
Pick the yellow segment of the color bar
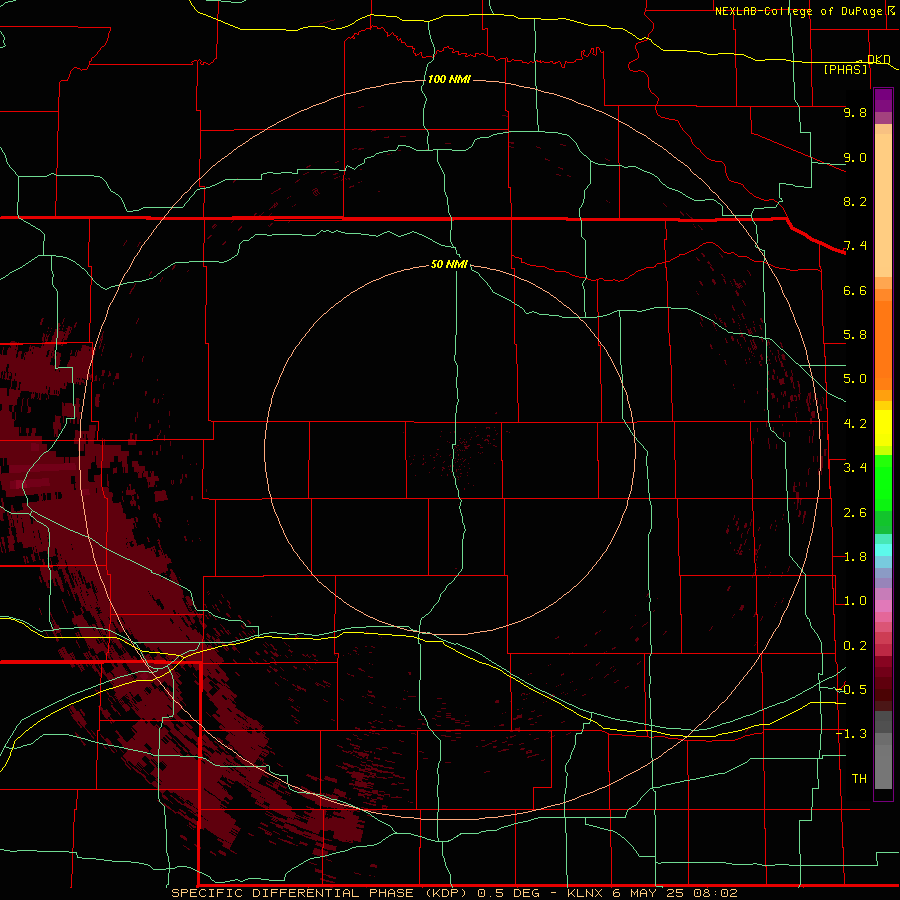pos(883,428)
